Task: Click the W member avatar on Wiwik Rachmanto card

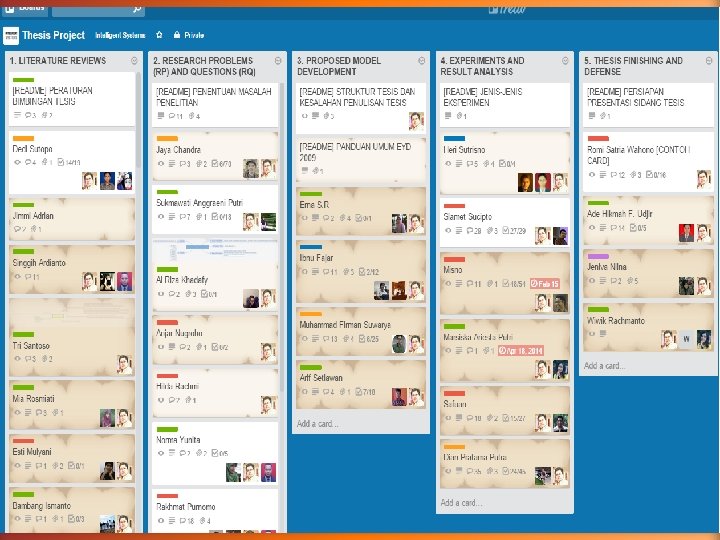Action: (x=686, y=339)
